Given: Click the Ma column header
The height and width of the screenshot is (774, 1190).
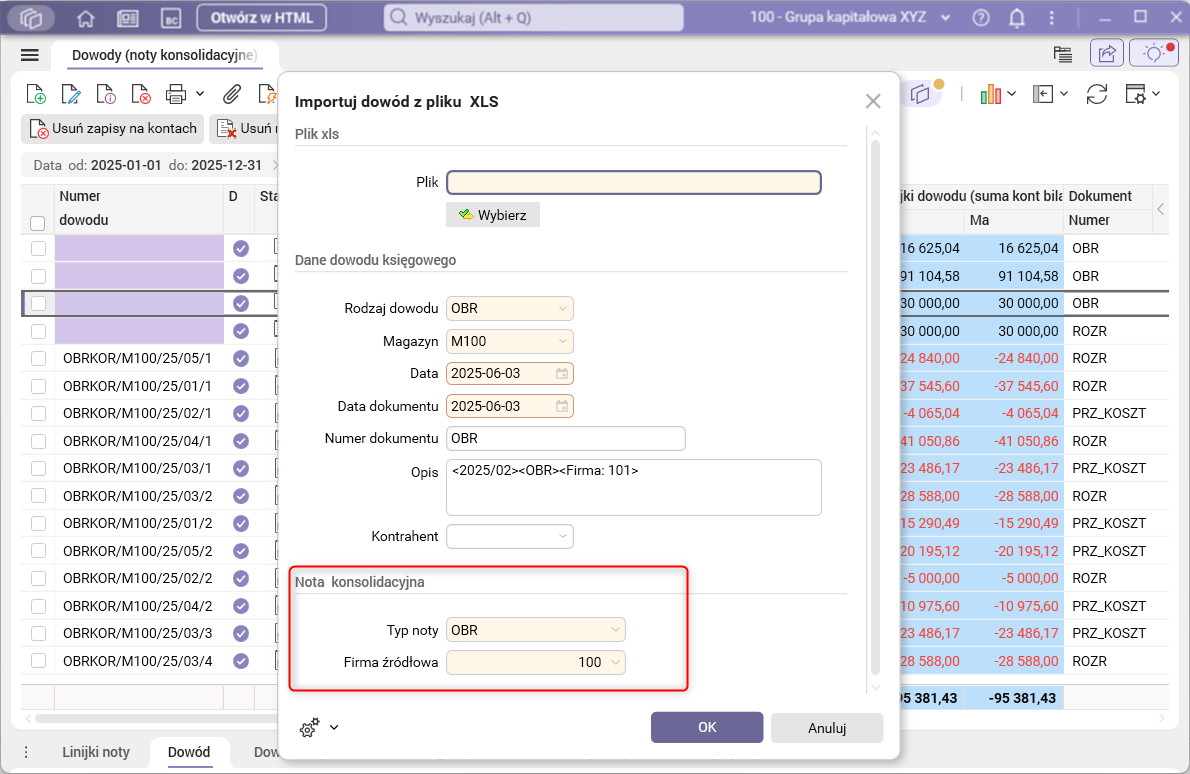Looking at the screenshot, I should click(1014, 220).
